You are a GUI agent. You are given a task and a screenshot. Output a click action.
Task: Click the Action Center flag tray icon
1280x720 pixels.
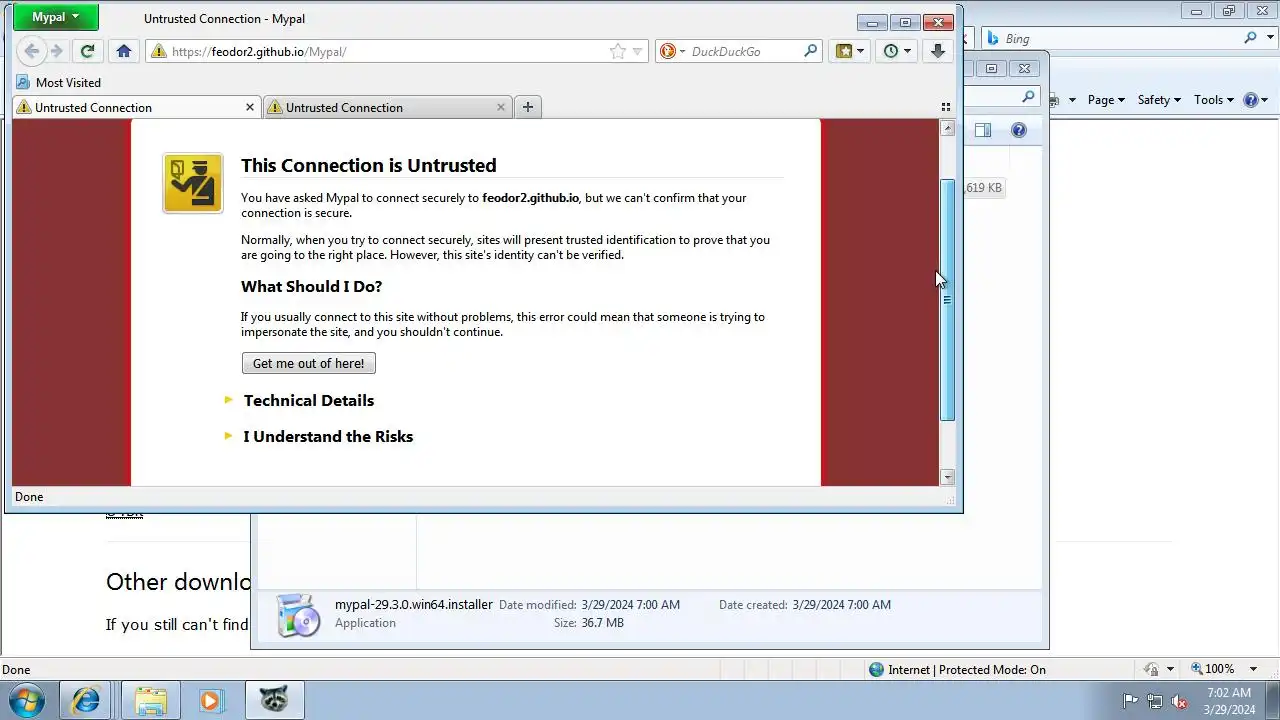click(1130, 701)
